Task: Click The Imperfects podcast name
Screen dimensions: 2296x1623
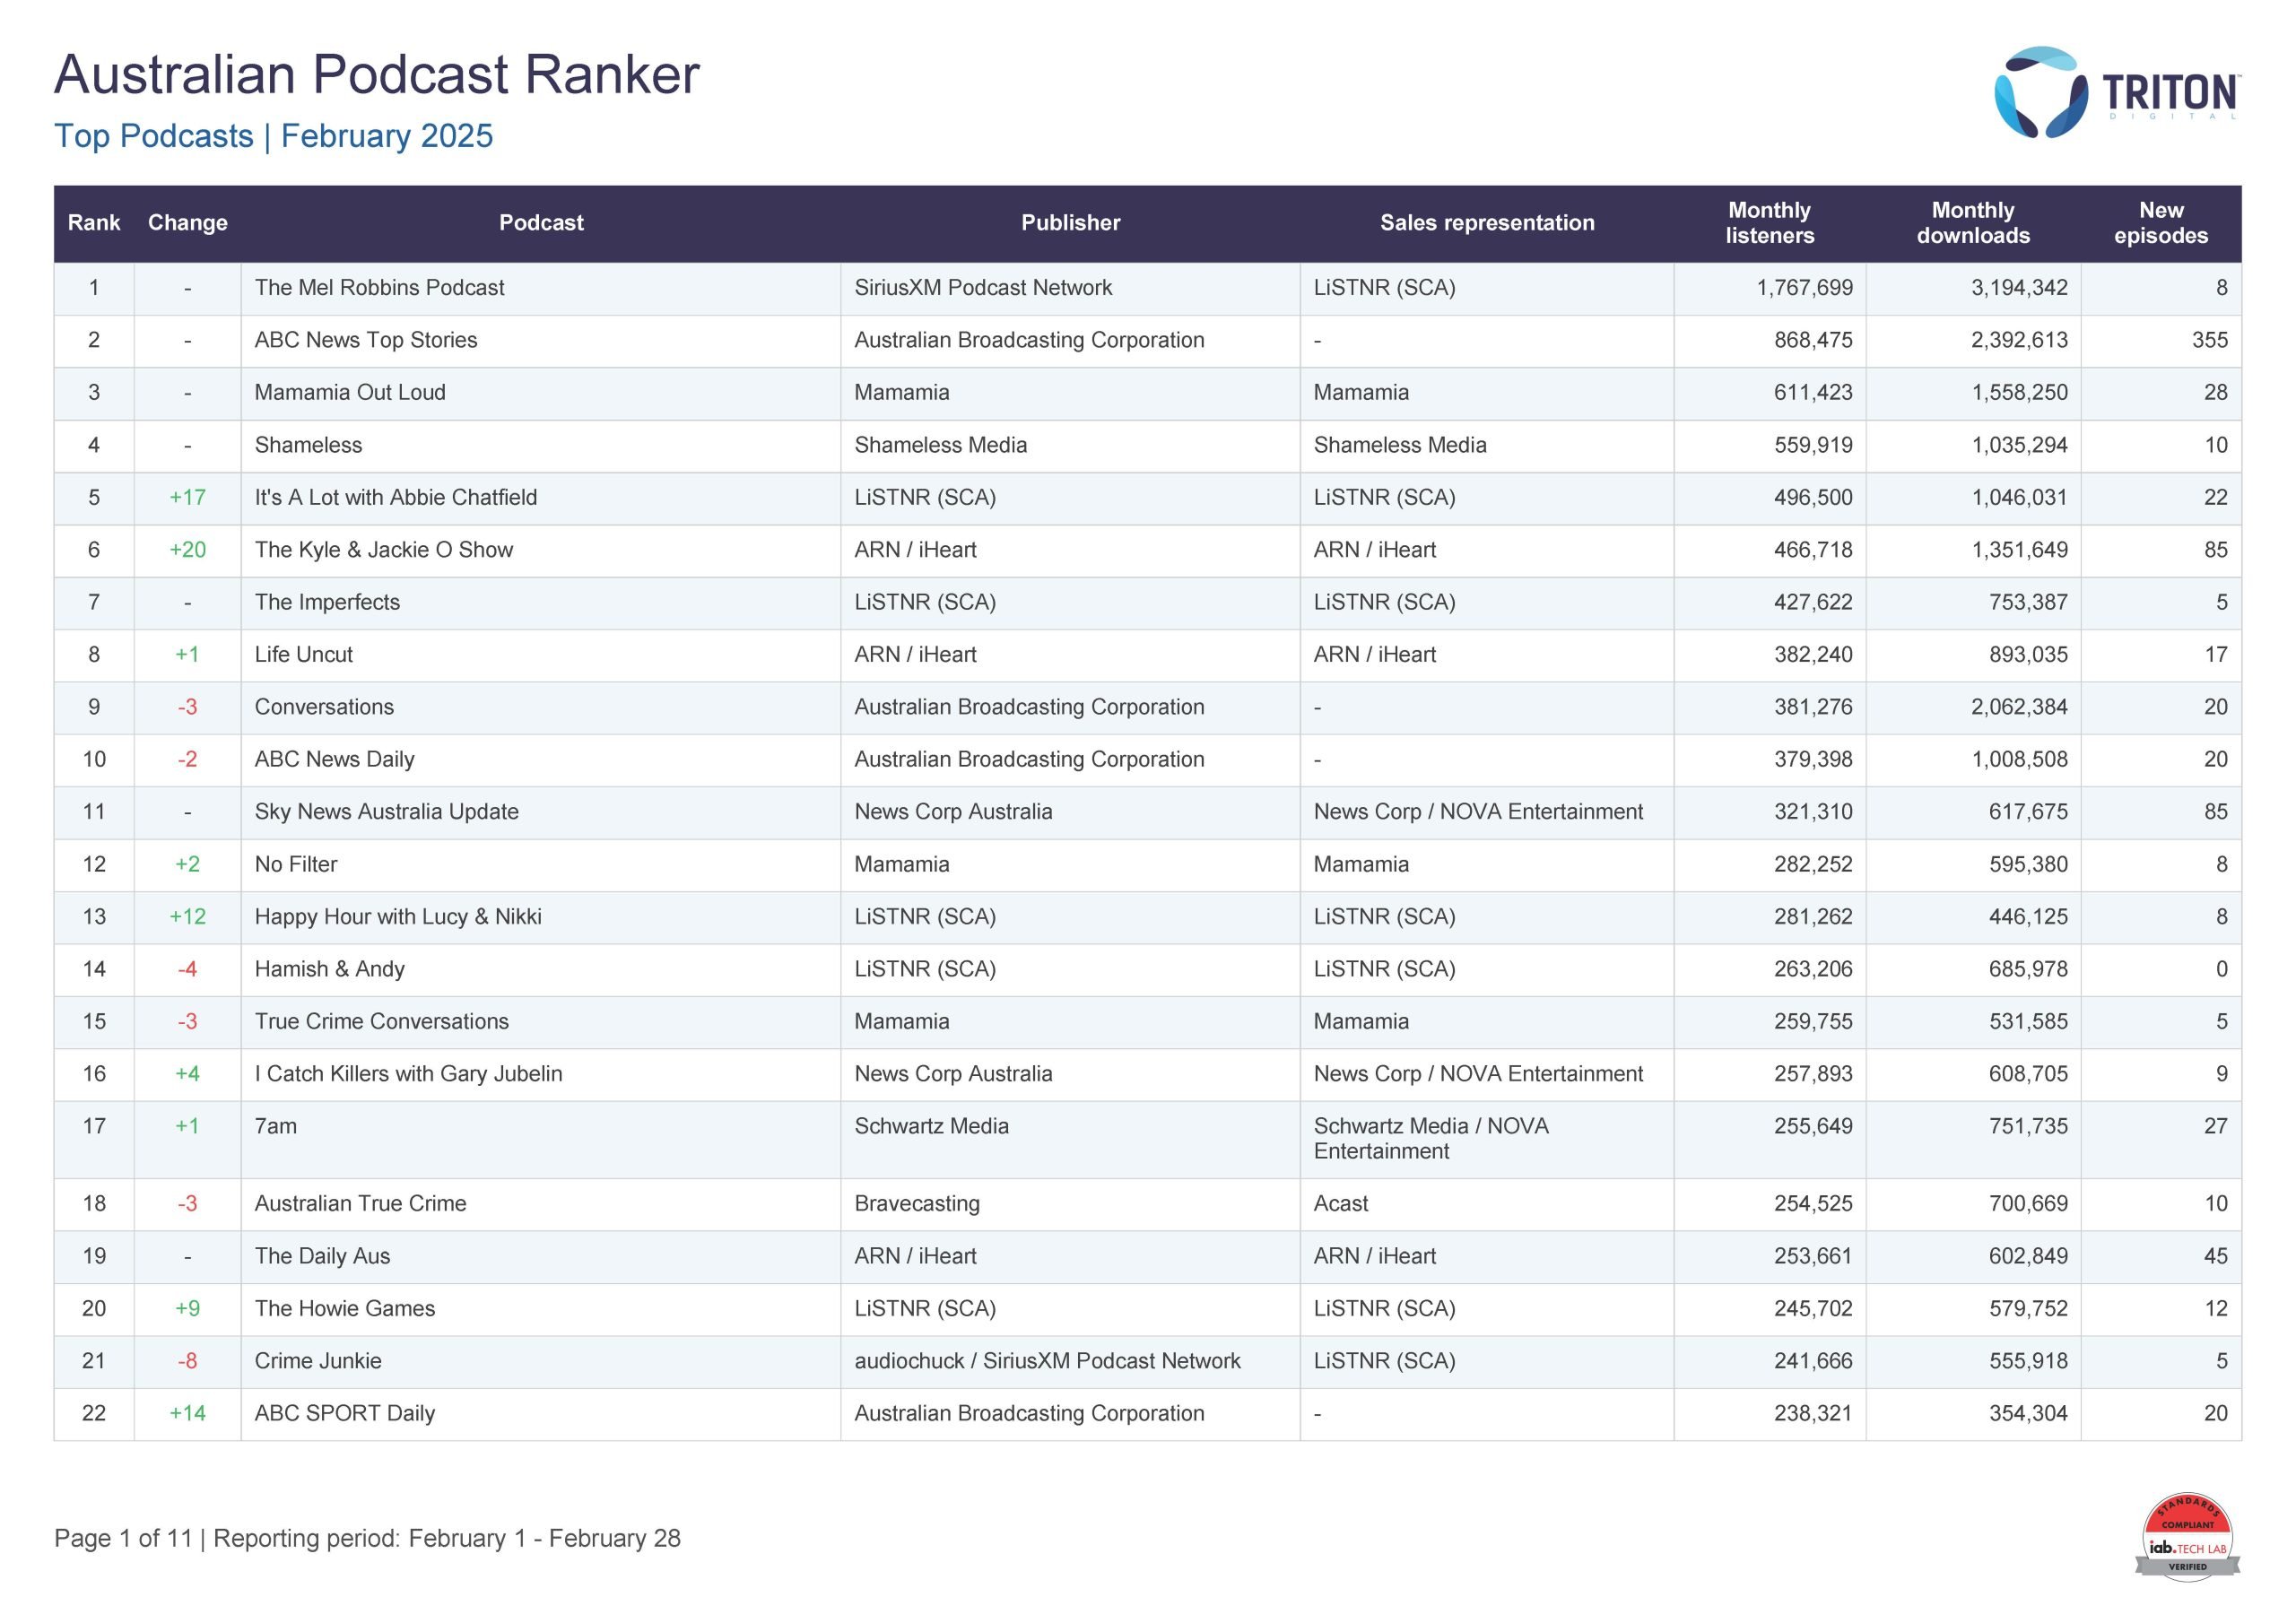Action: [327, 602]
